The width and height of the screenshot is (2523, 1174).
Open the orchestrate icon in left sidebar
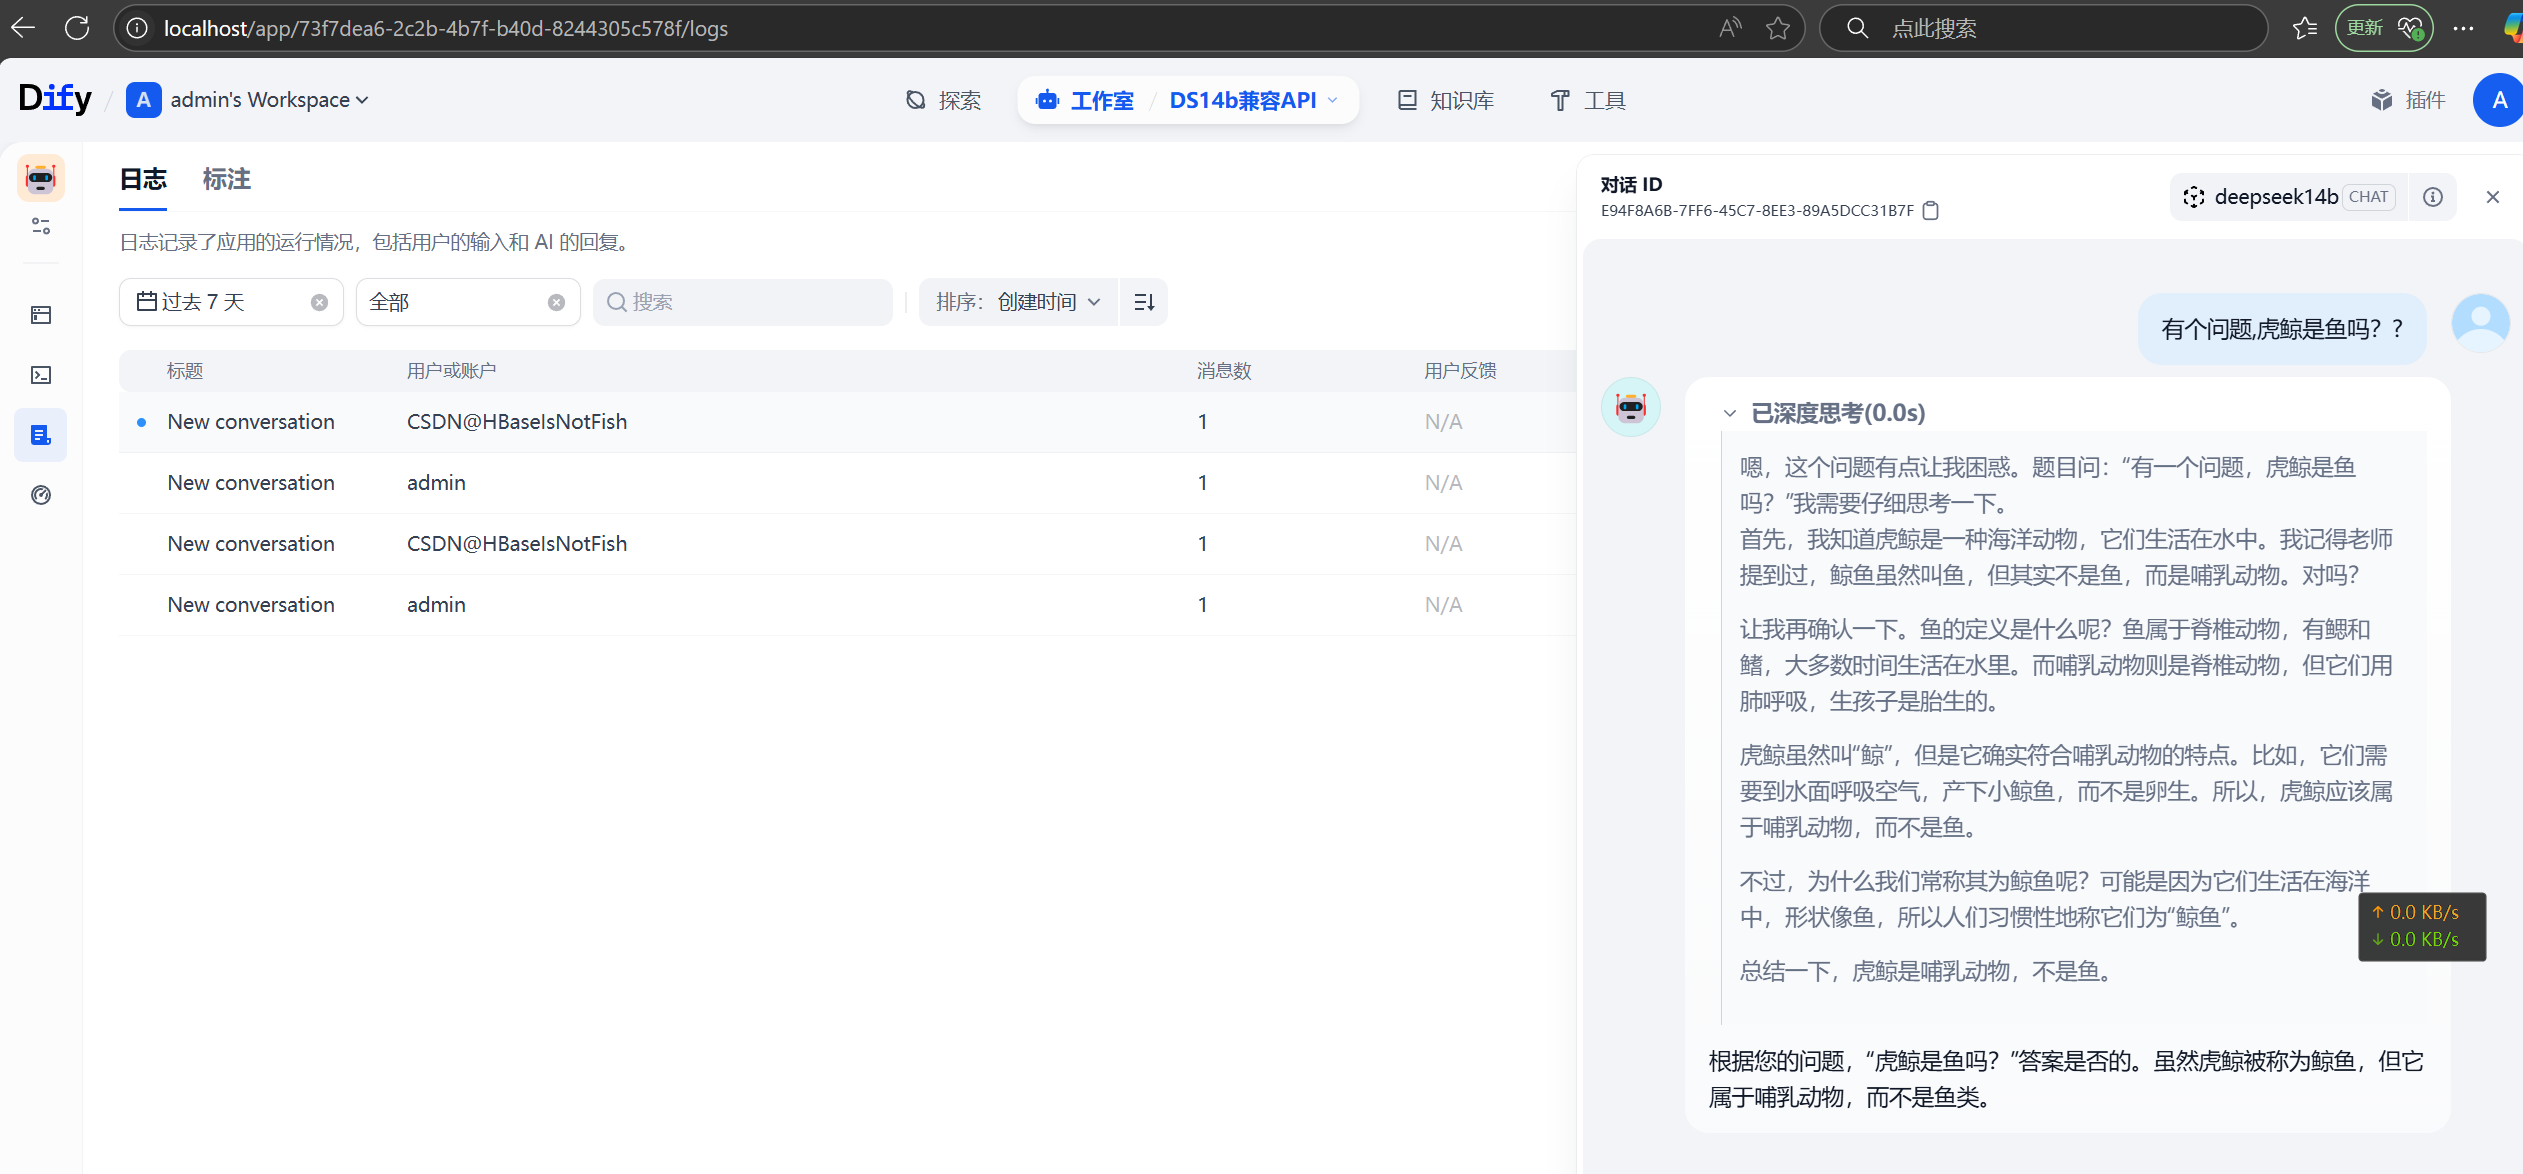tap(41, 315)
